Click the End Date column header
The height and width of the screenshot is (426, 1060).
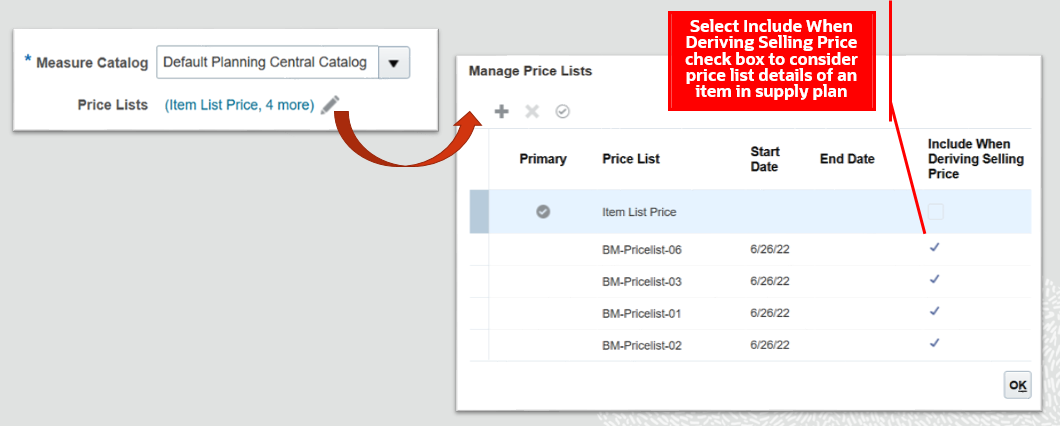pos(847,159)
